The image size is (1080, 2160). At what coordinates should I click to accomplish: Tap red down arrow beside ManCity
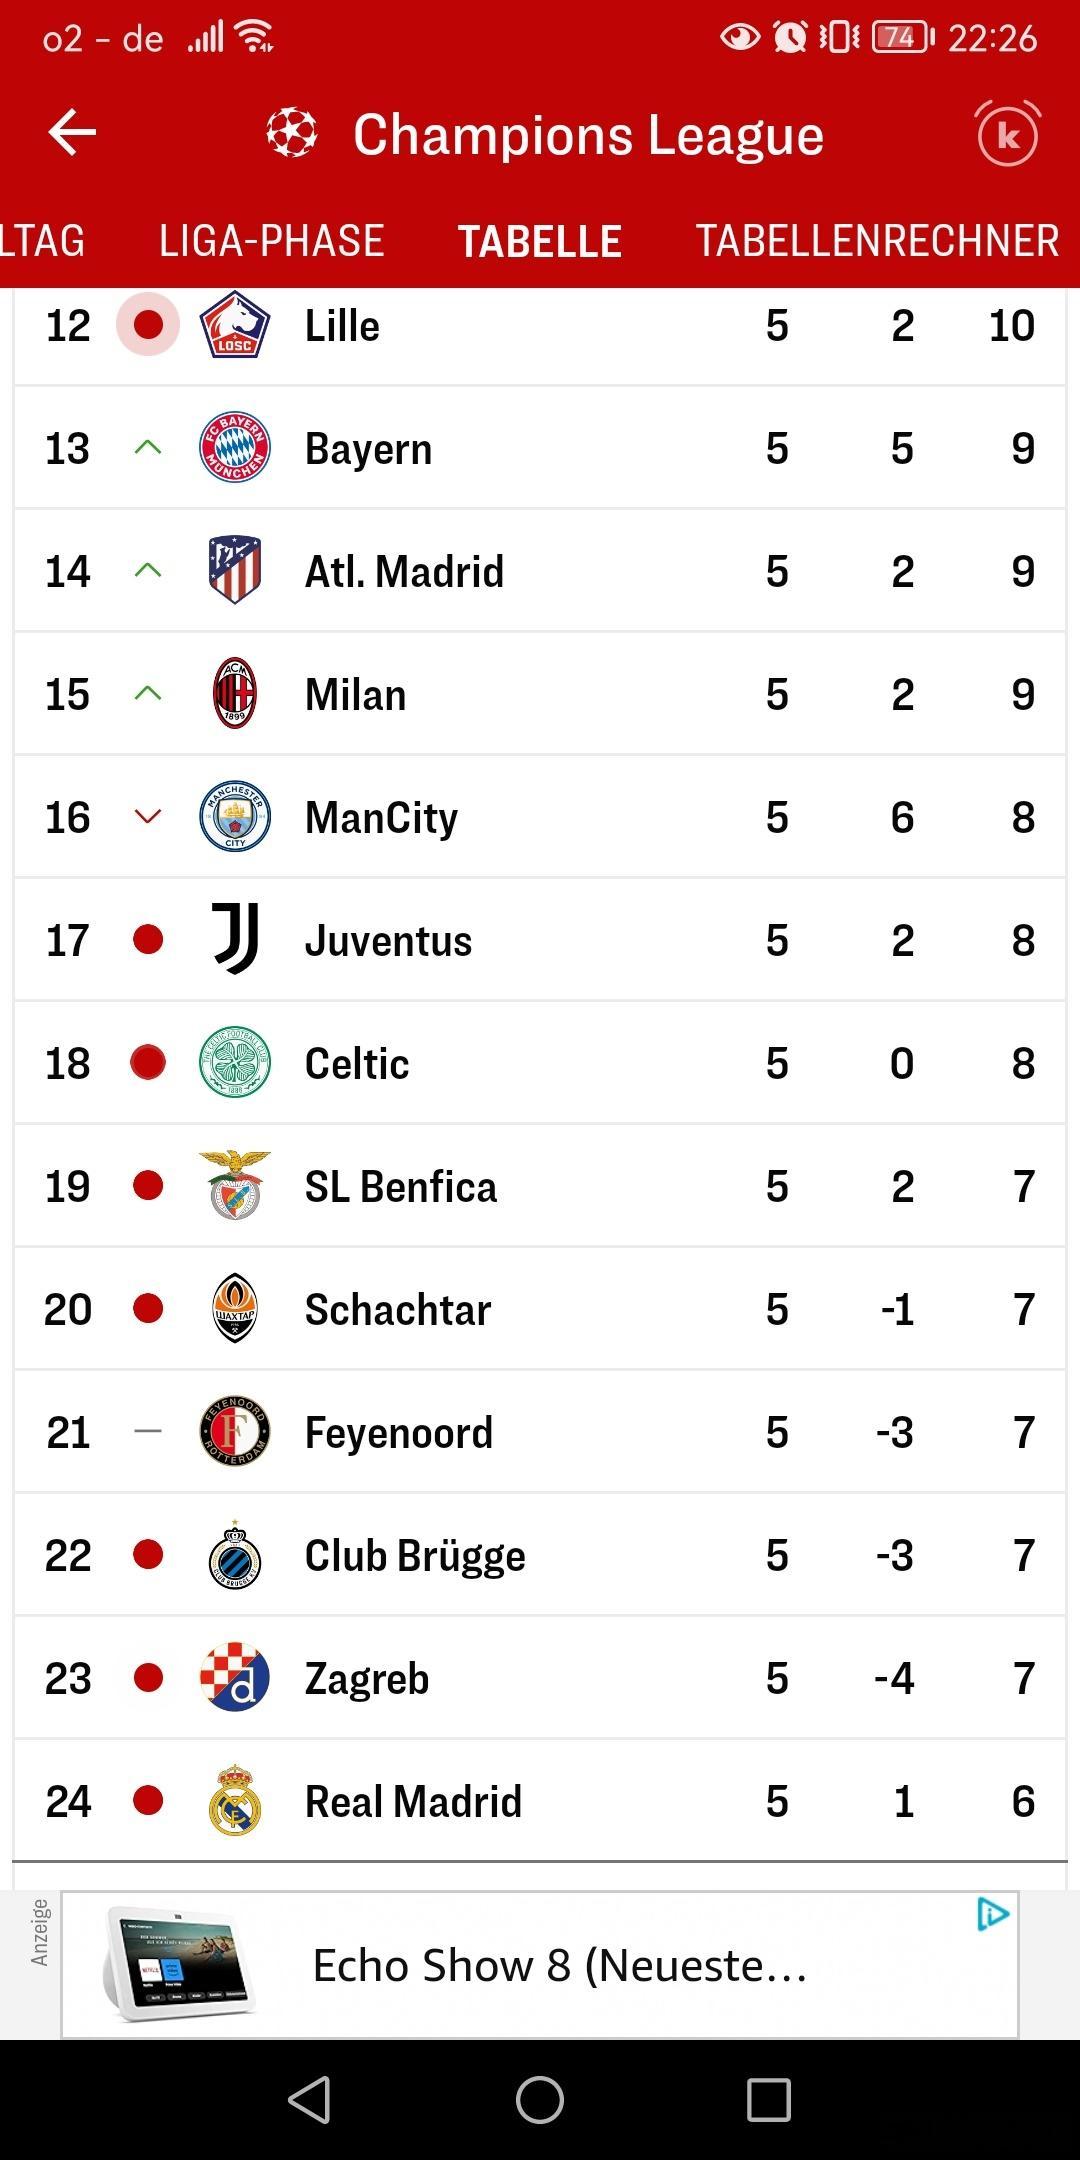[148, 816]
